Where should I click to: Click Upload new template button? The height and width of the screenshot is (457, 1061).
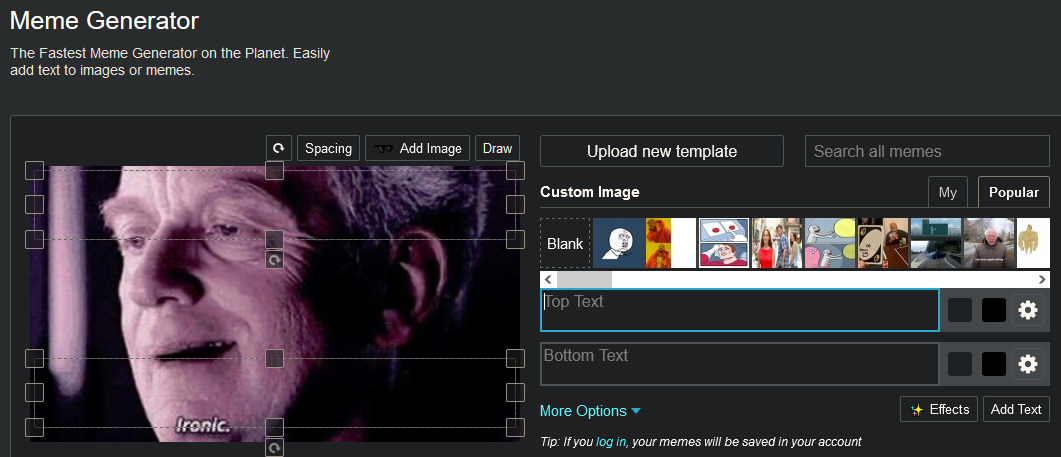coord(661,151)
